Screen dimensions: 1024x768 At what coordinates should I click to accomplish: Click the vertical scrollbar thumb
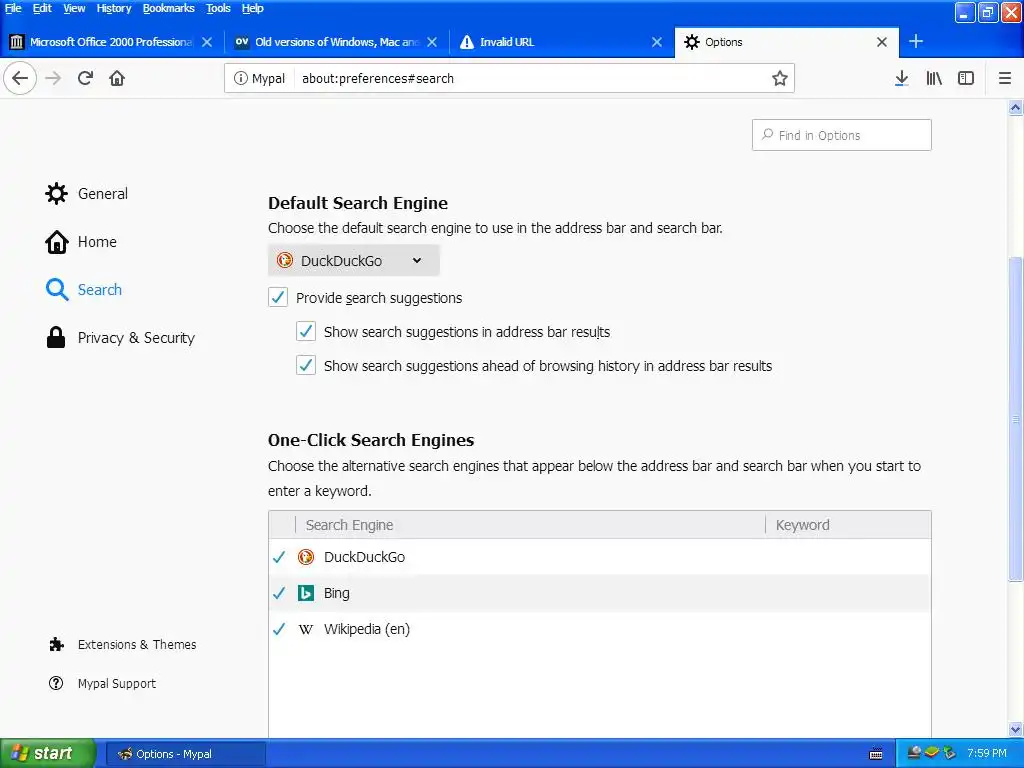point(1016,419)
